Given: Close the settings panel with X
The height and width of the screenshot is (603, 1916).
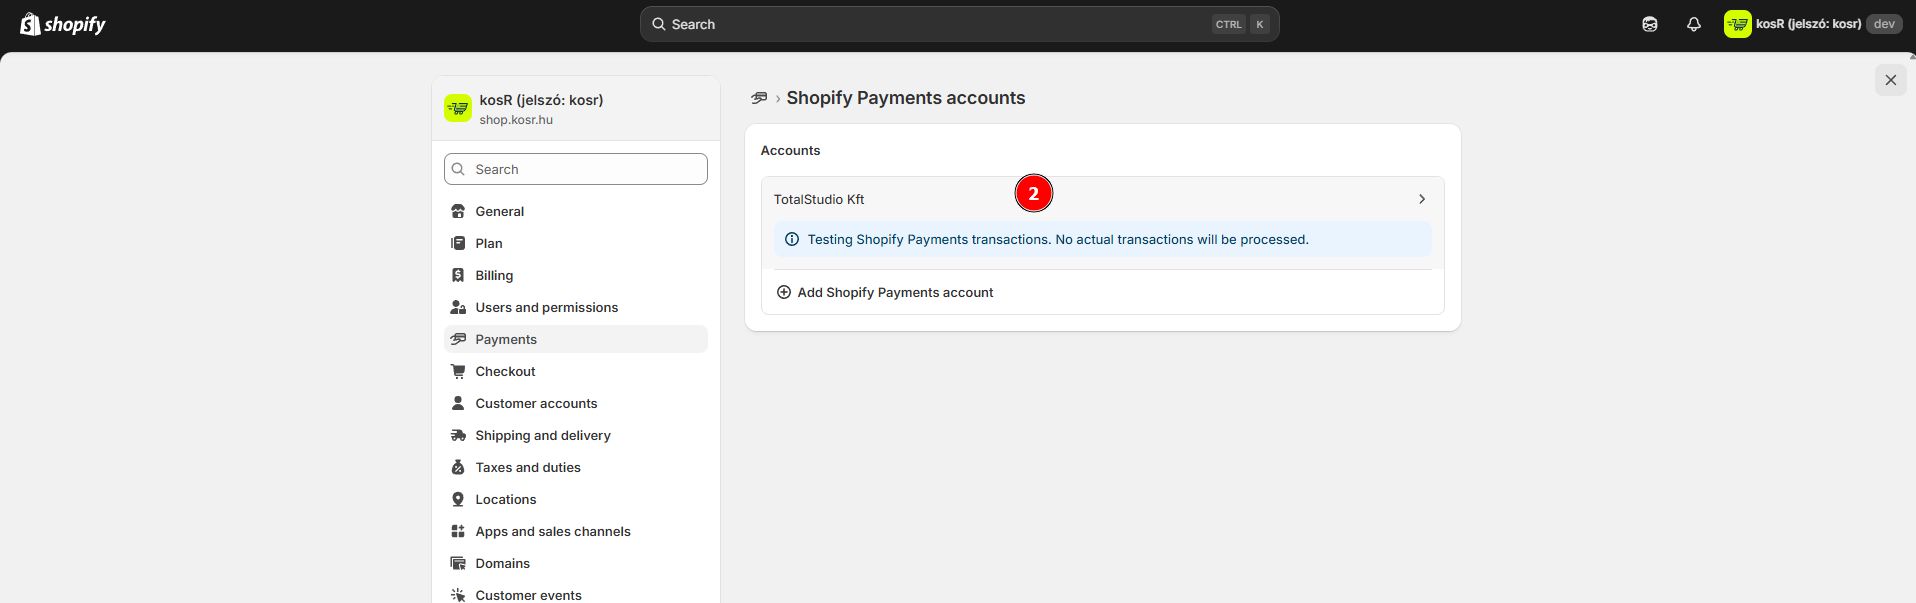Looking at the screenshot, I should [1890, 80].
